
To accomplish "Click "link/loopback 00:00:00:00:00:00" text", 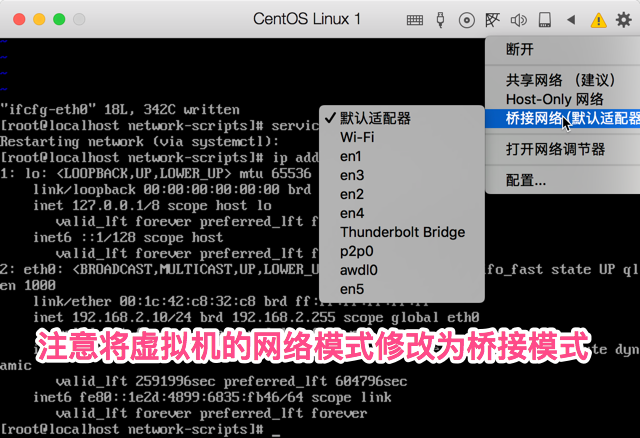I will pos(156,189).
